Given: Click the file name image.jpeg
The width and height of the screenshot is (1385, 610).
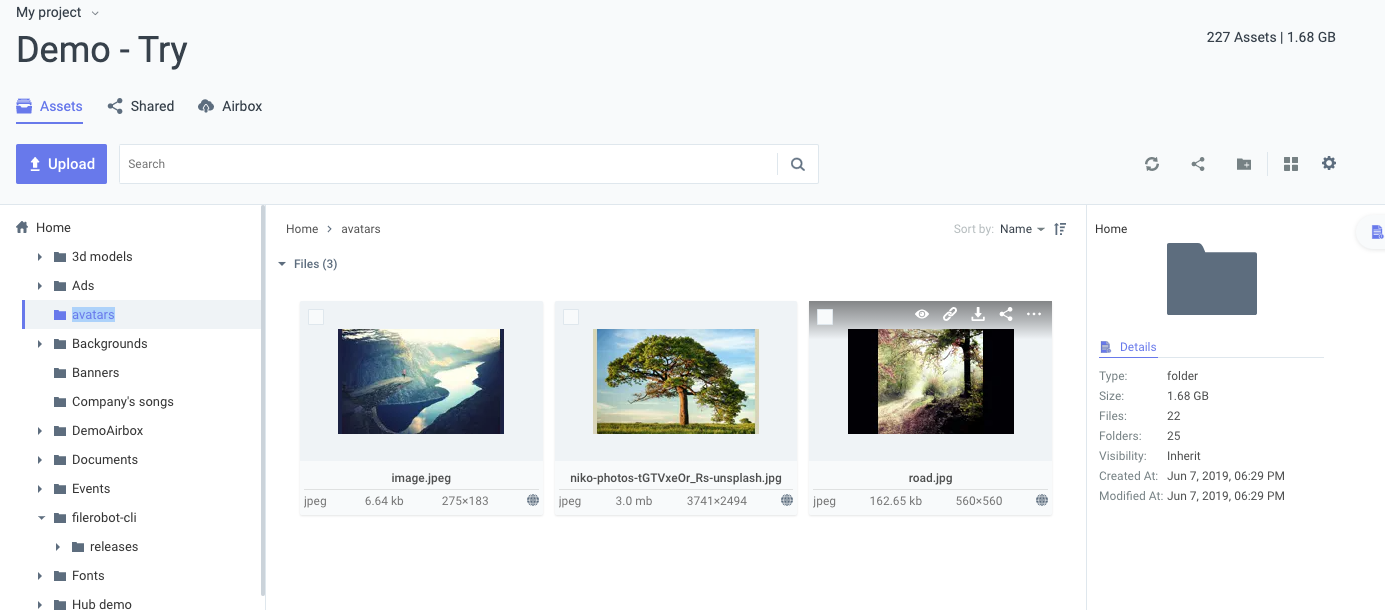Looking at the screenshot, I should click(421, 478).
